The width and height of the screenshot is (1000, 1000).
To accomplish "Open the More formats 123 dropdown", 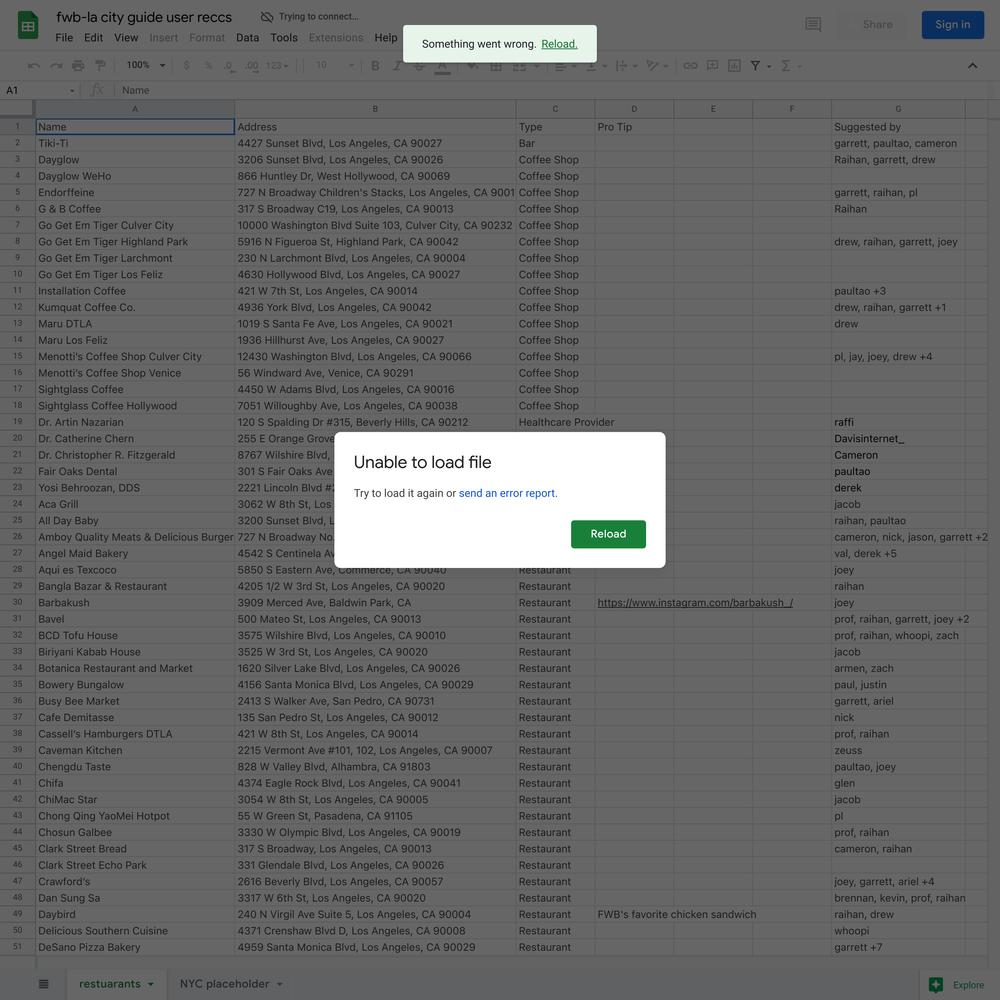I will coord(277,66).
